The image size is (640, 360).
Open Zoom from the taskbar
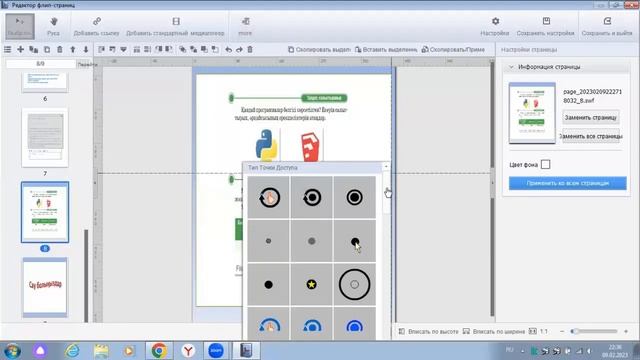click(216, 351)
